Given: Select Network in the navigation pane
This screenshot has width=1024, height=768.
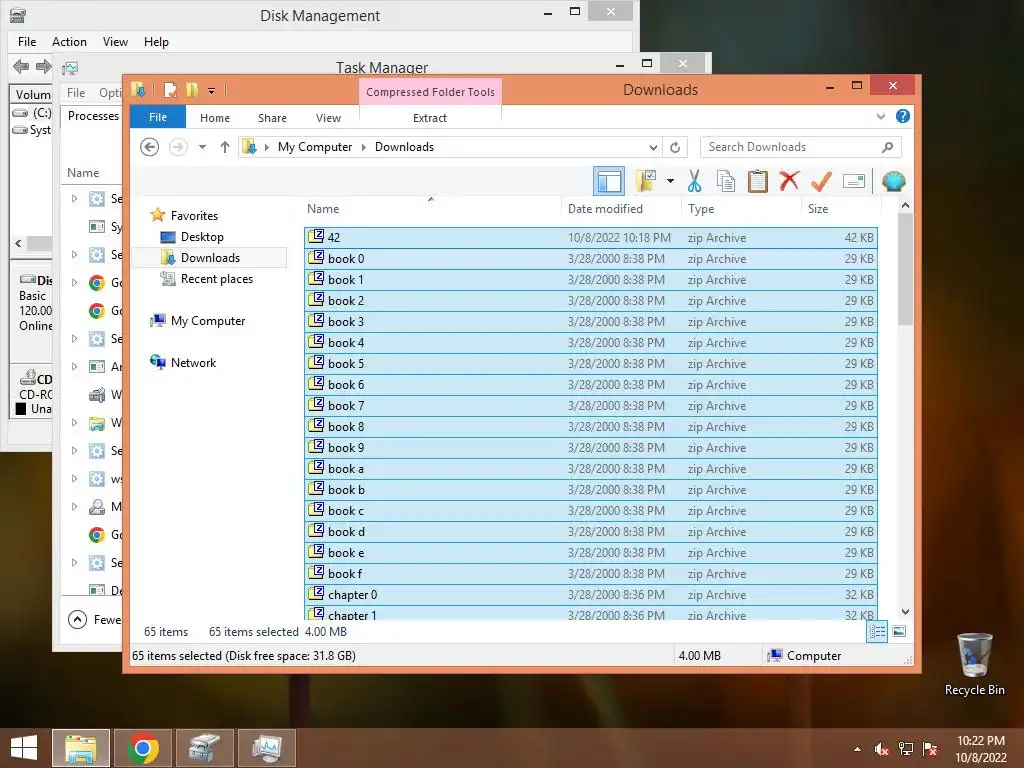Looking at the screenshot, I should [x=193, y=362].
